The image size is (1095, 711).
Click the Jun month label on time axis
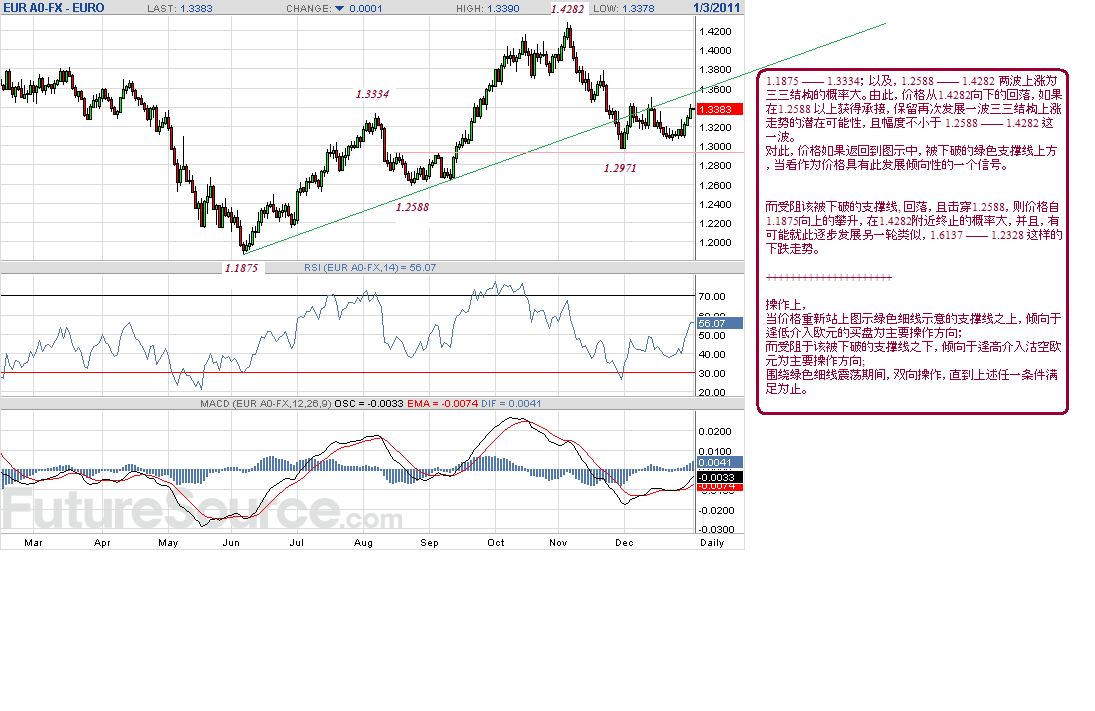click(x=231, y=543)
